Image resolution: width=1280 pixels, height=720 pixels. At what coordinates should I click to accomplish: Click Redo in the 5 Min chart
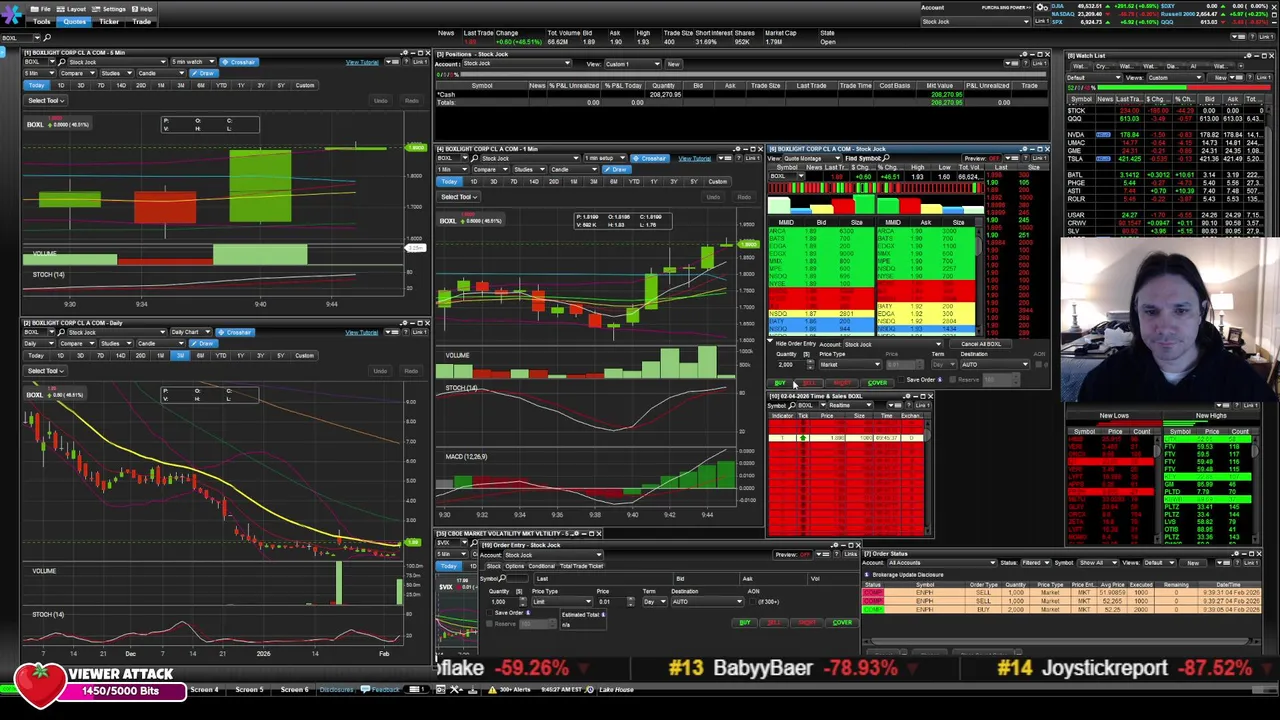click(x=411, y=100)
